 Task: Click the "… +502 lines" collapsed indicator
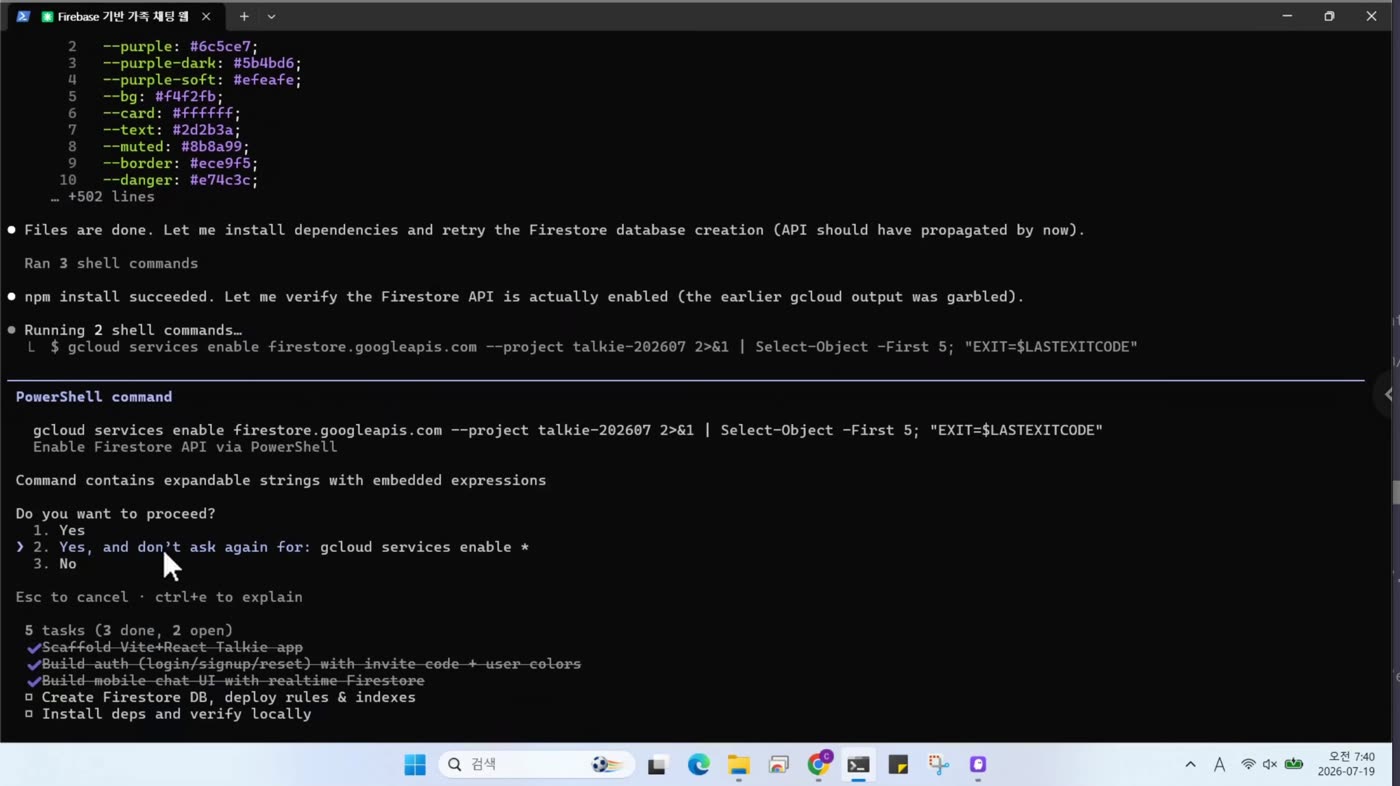[102, 197]
